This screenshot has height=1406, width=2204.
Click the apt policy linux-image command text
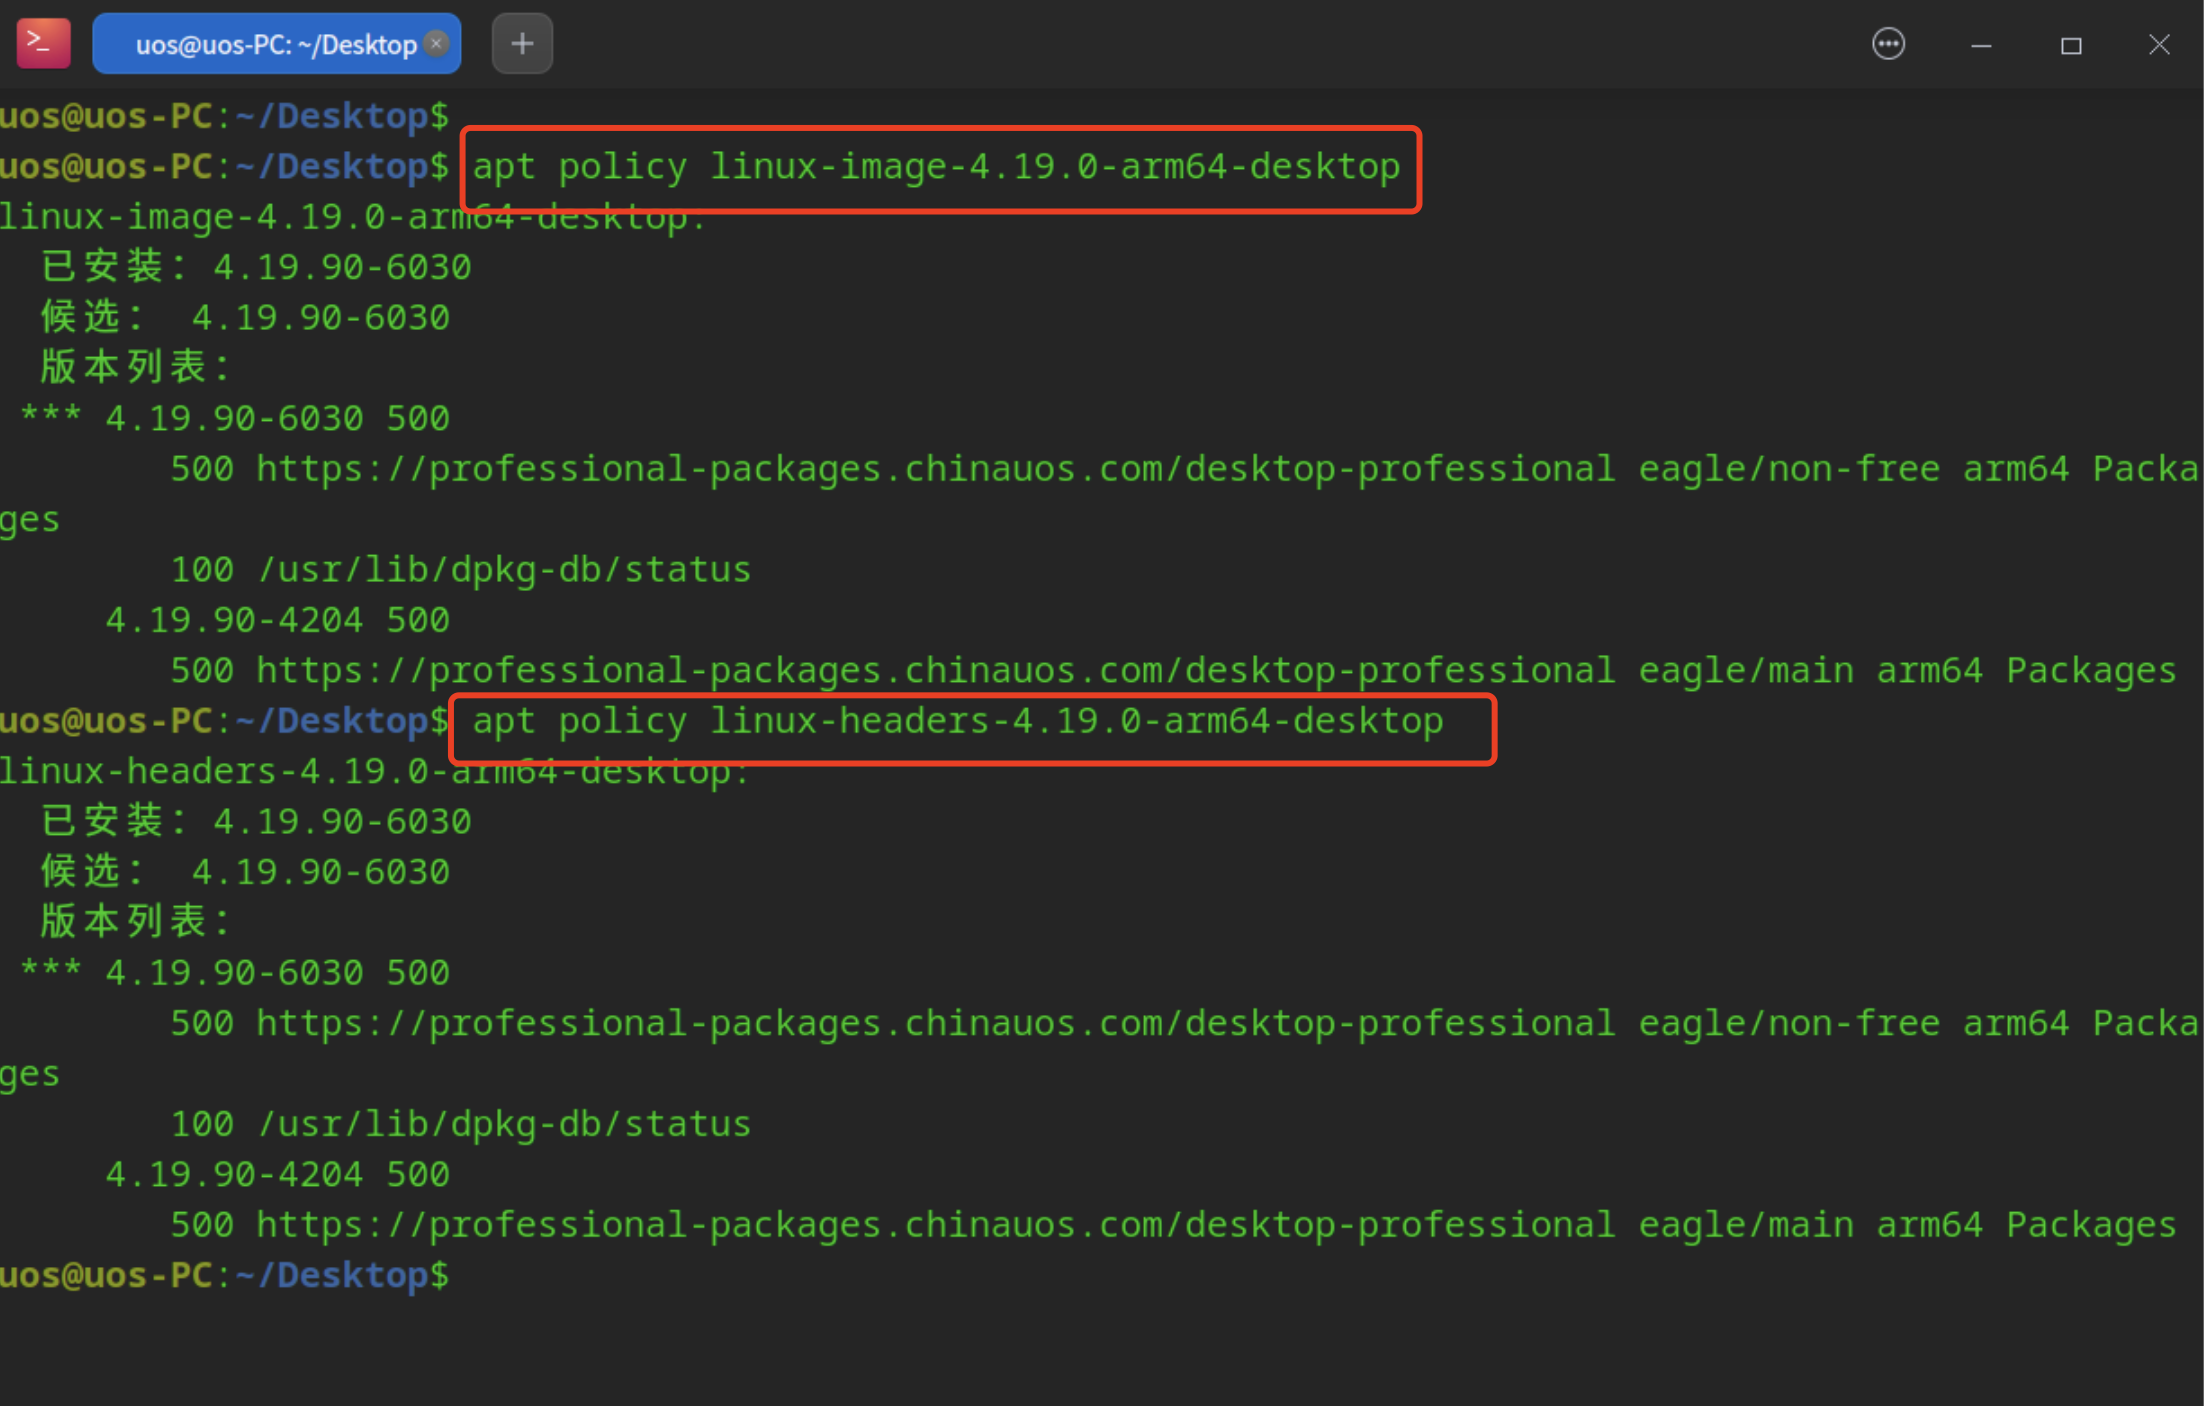coord(935,167)
